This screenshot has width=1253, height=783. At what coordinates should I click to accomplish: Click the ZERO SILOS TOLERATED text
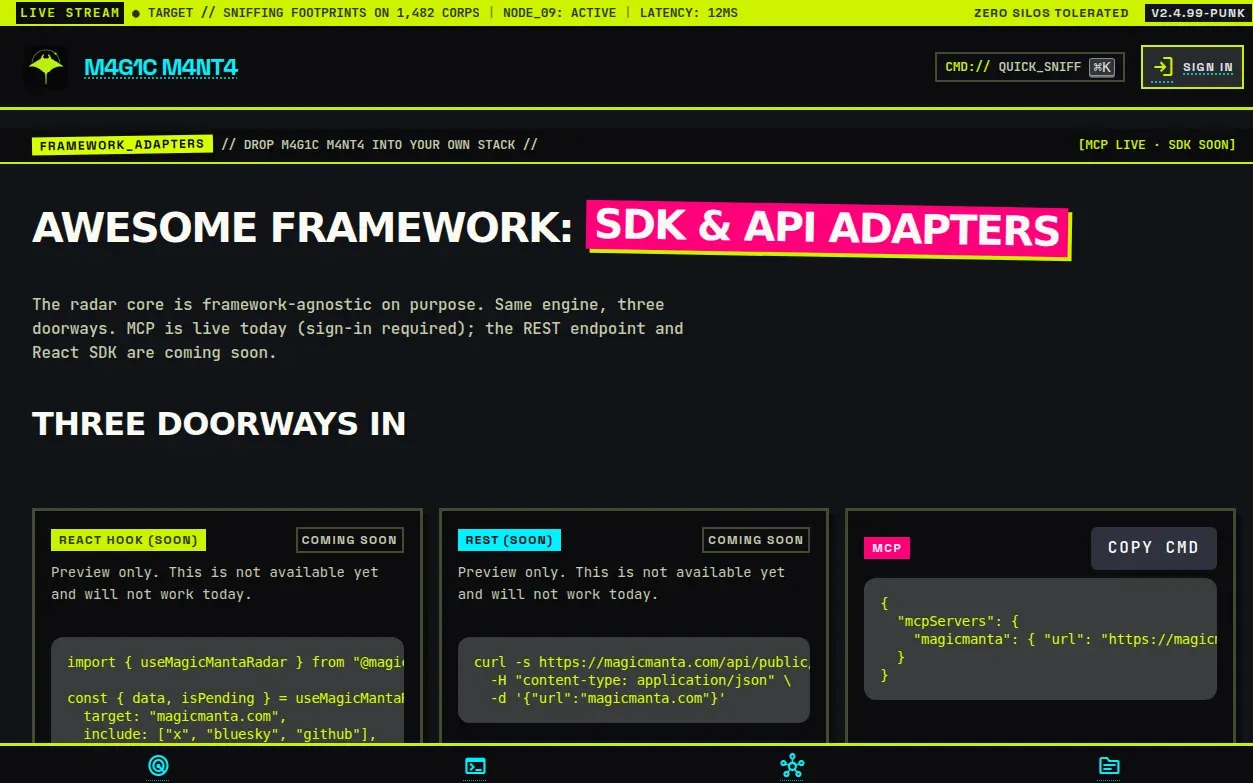[x=1051, y=13]
